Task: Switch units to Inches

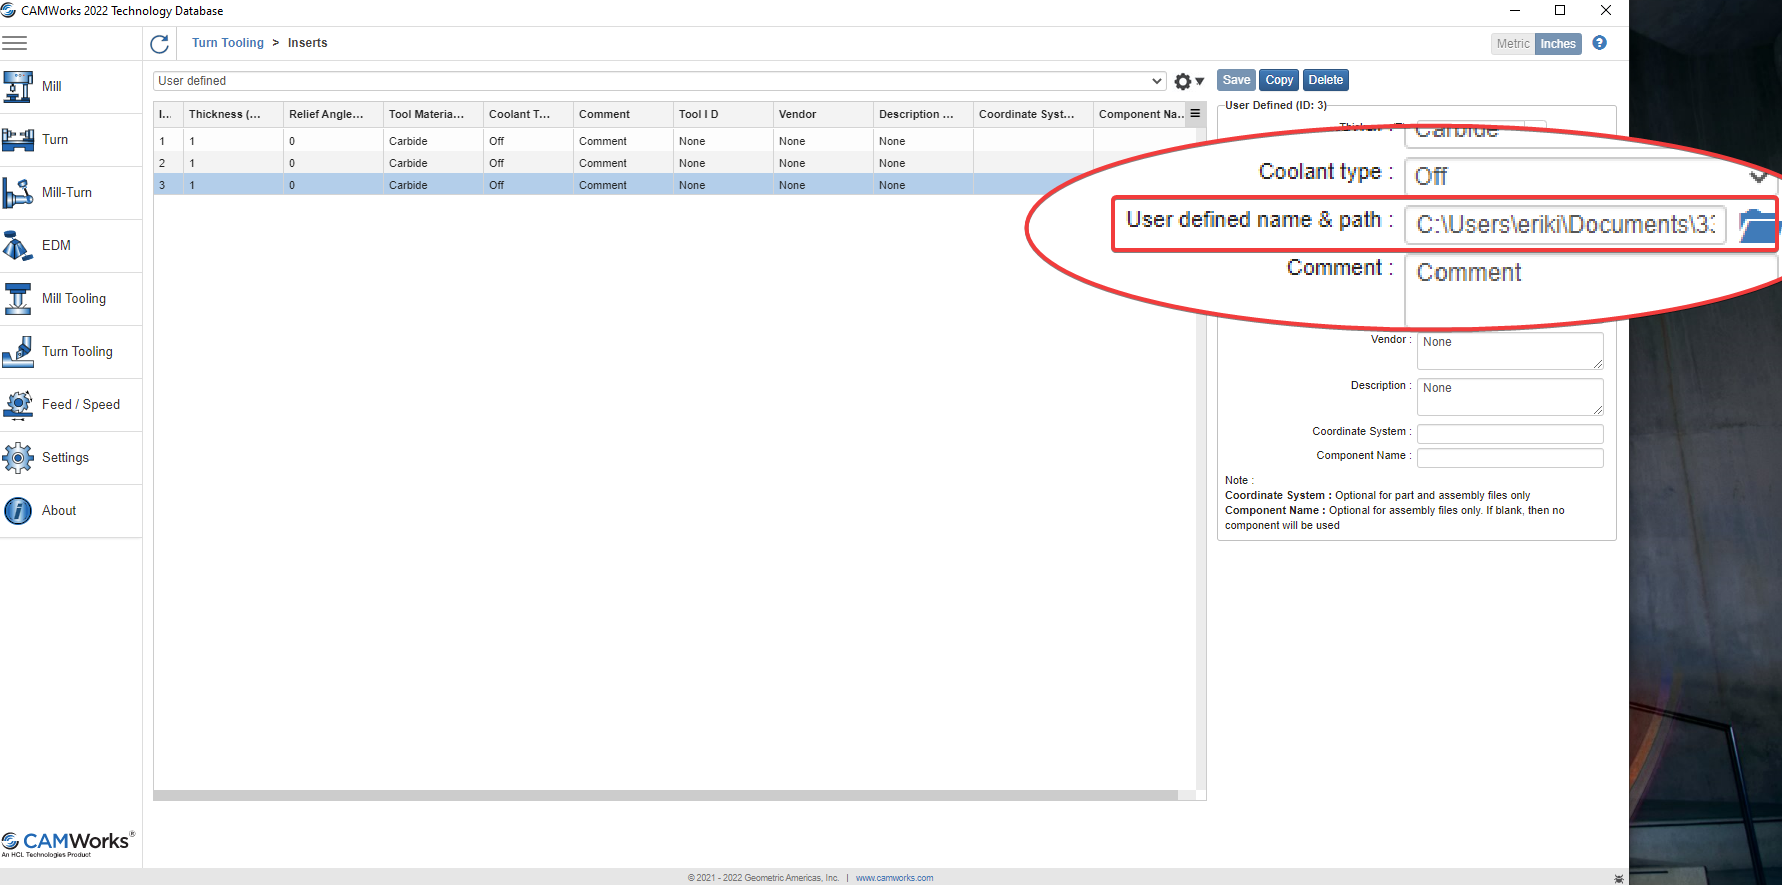Action: (x=1558, y=44)
